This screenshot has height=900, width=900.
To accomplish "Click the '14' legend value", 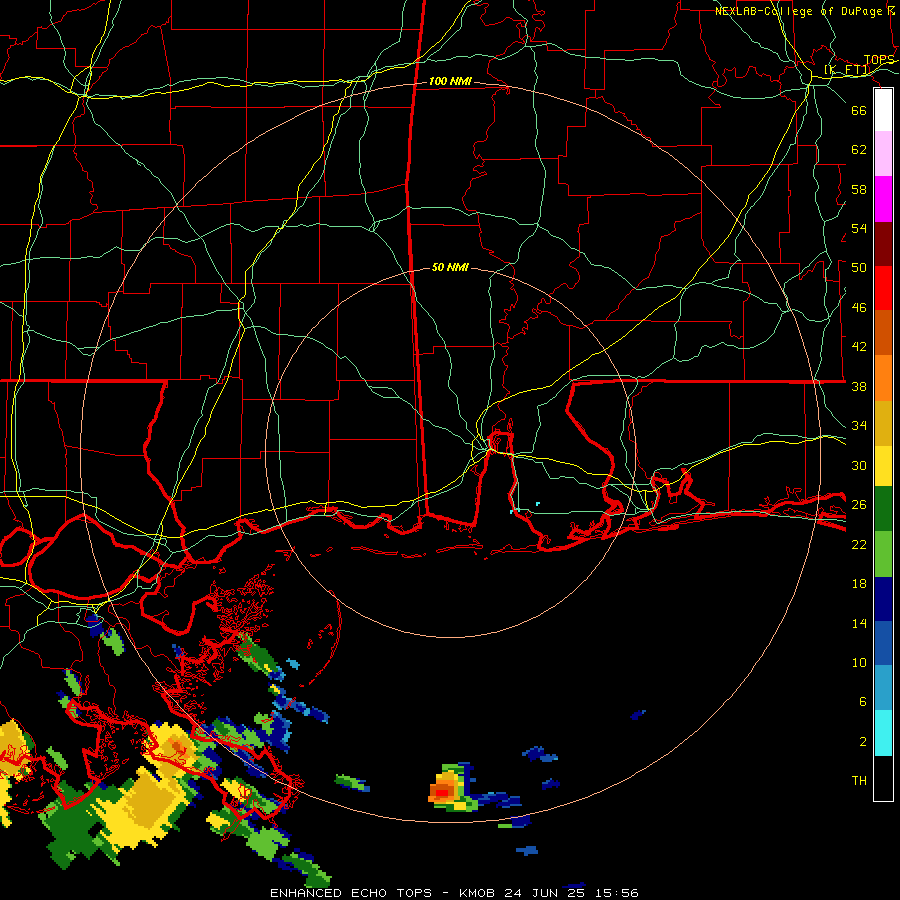I will point(859,623).
